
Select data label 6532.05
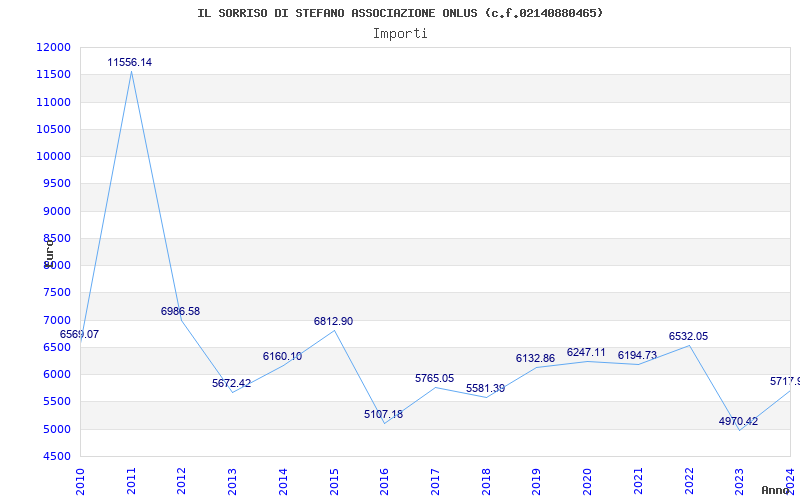coord(688,337)
